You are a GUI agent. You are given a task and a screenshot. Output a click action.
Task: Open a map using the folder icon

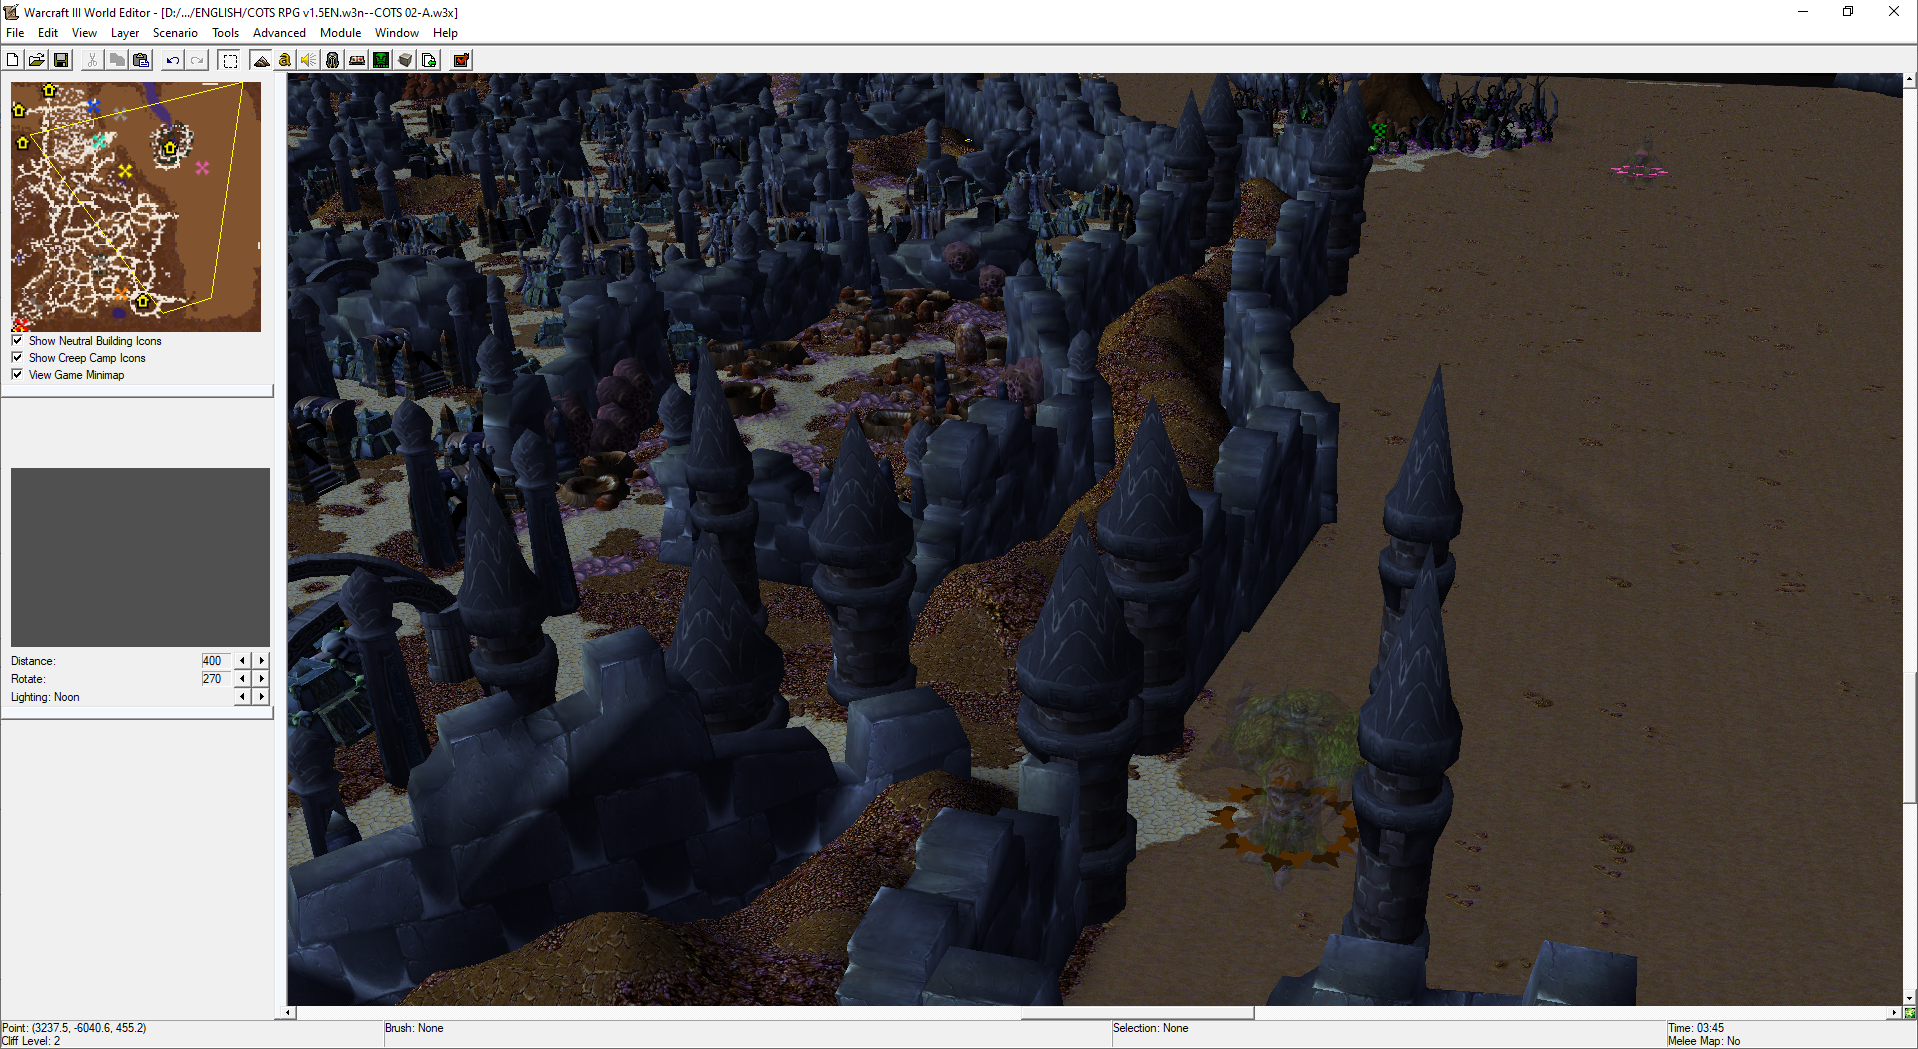37,60
